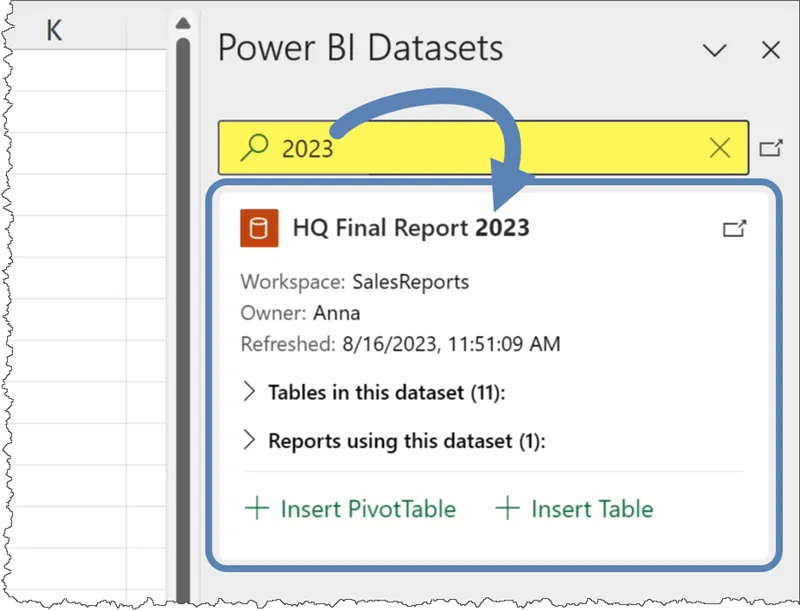Click the search magnifier icon
This screenshot has width=800, height=611.
click(x=256, y=148)
